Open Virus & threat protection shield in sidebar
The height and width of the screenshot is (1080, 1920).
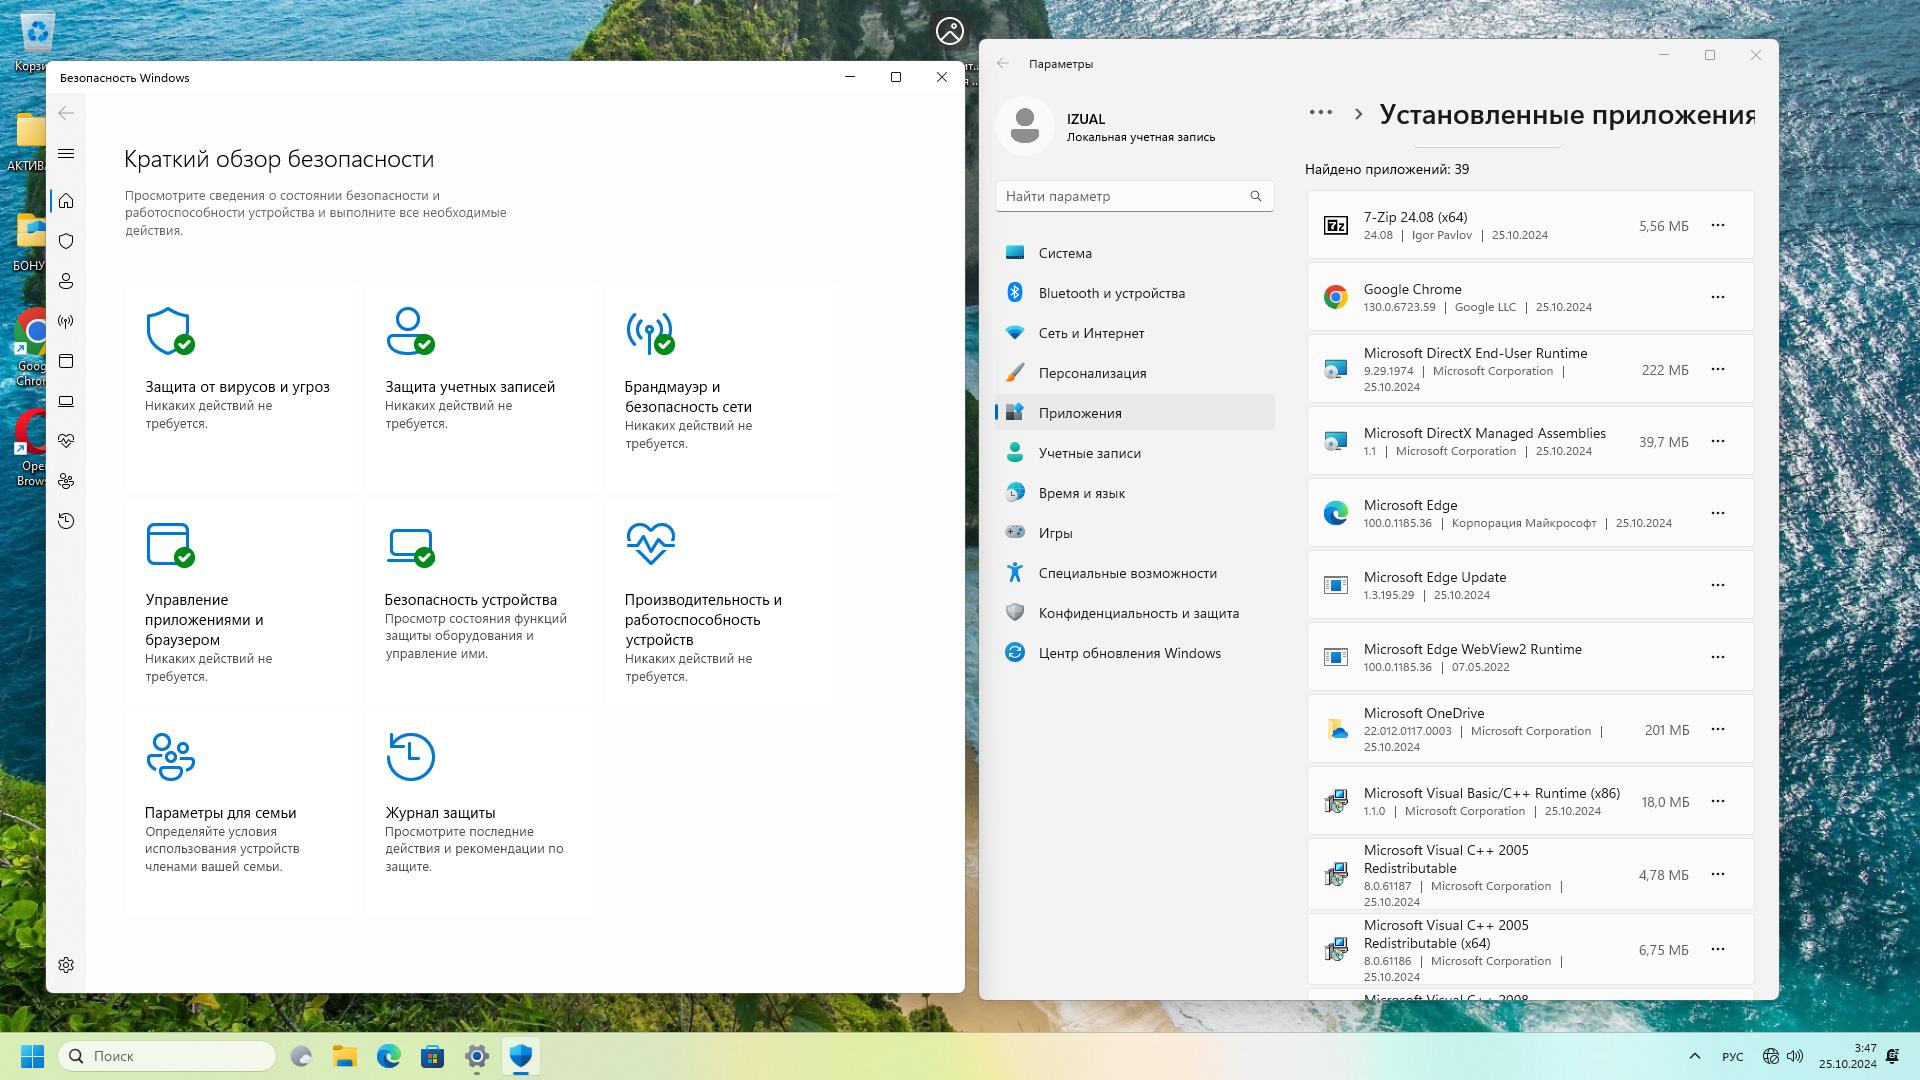(66, 241)
